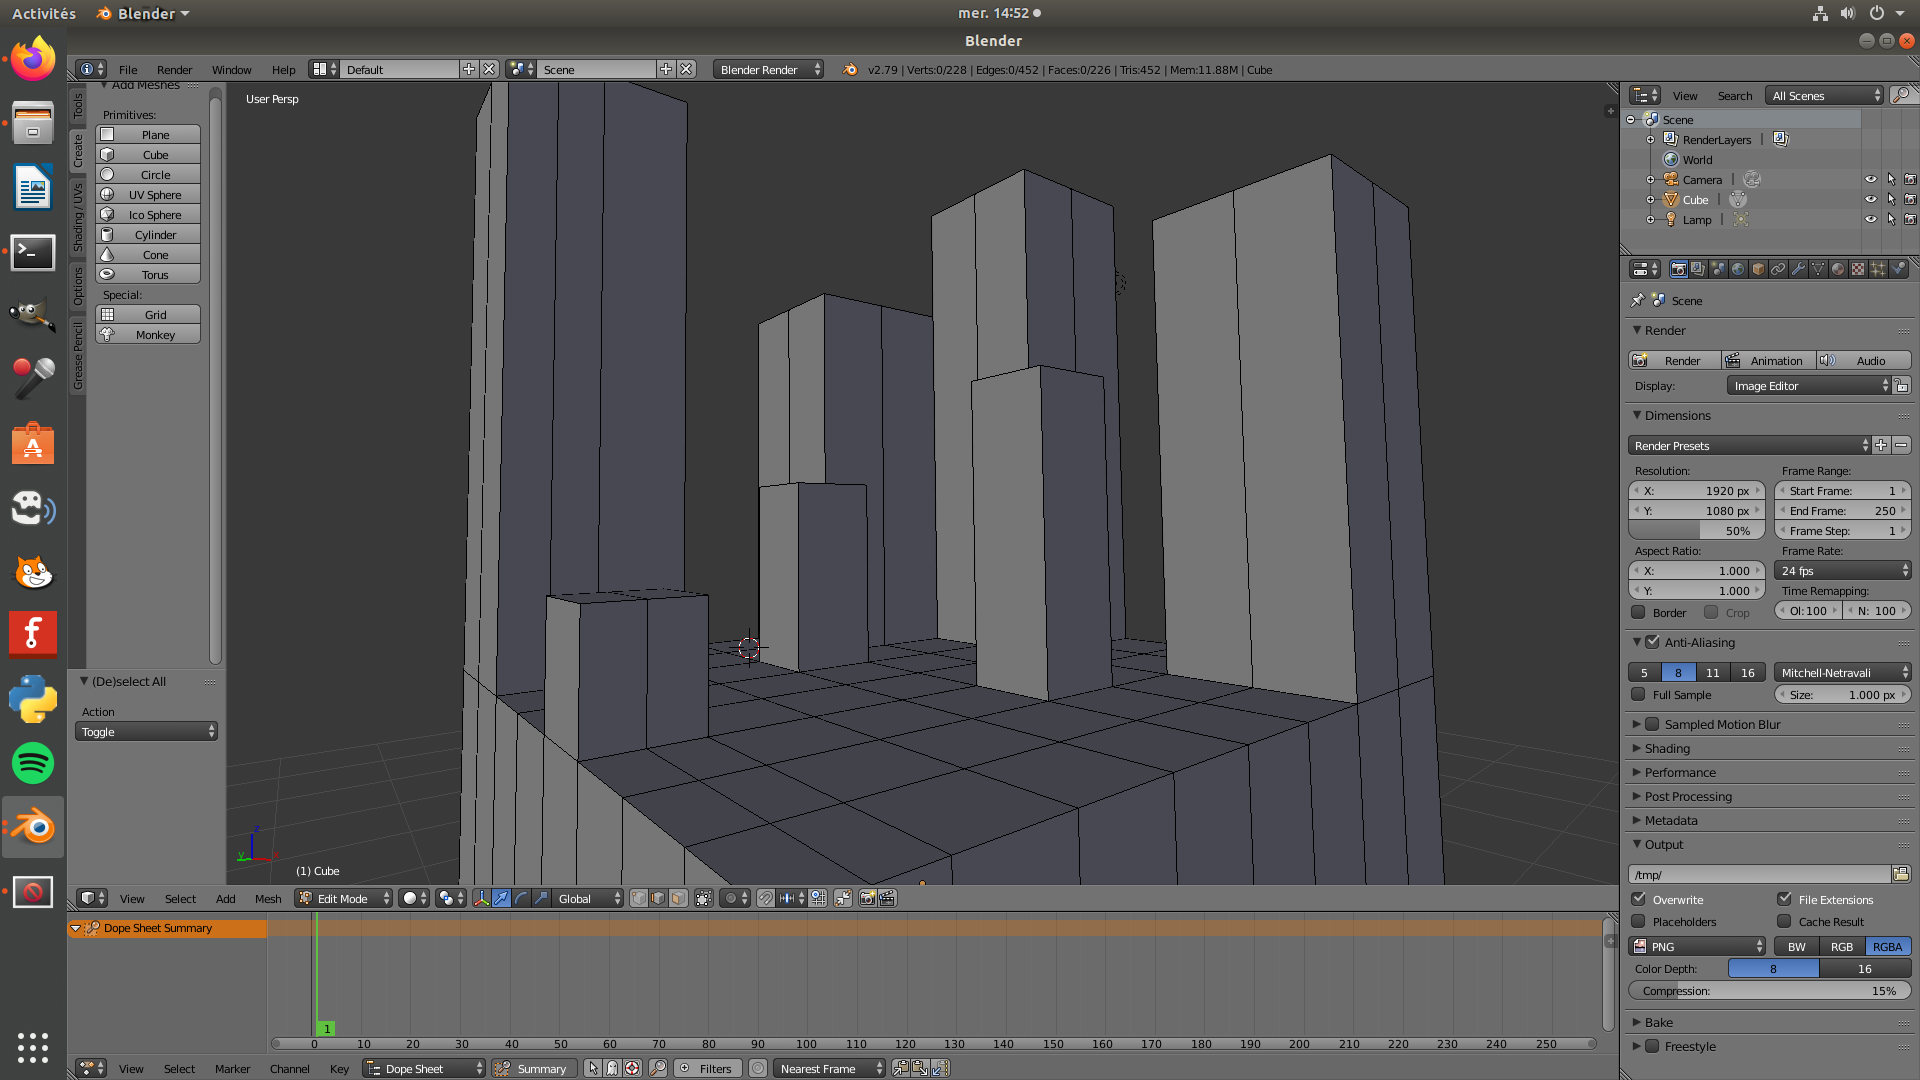Toggle Camera visibility eye in outliner
Screen dimensions: 1920x1080
1870,179
